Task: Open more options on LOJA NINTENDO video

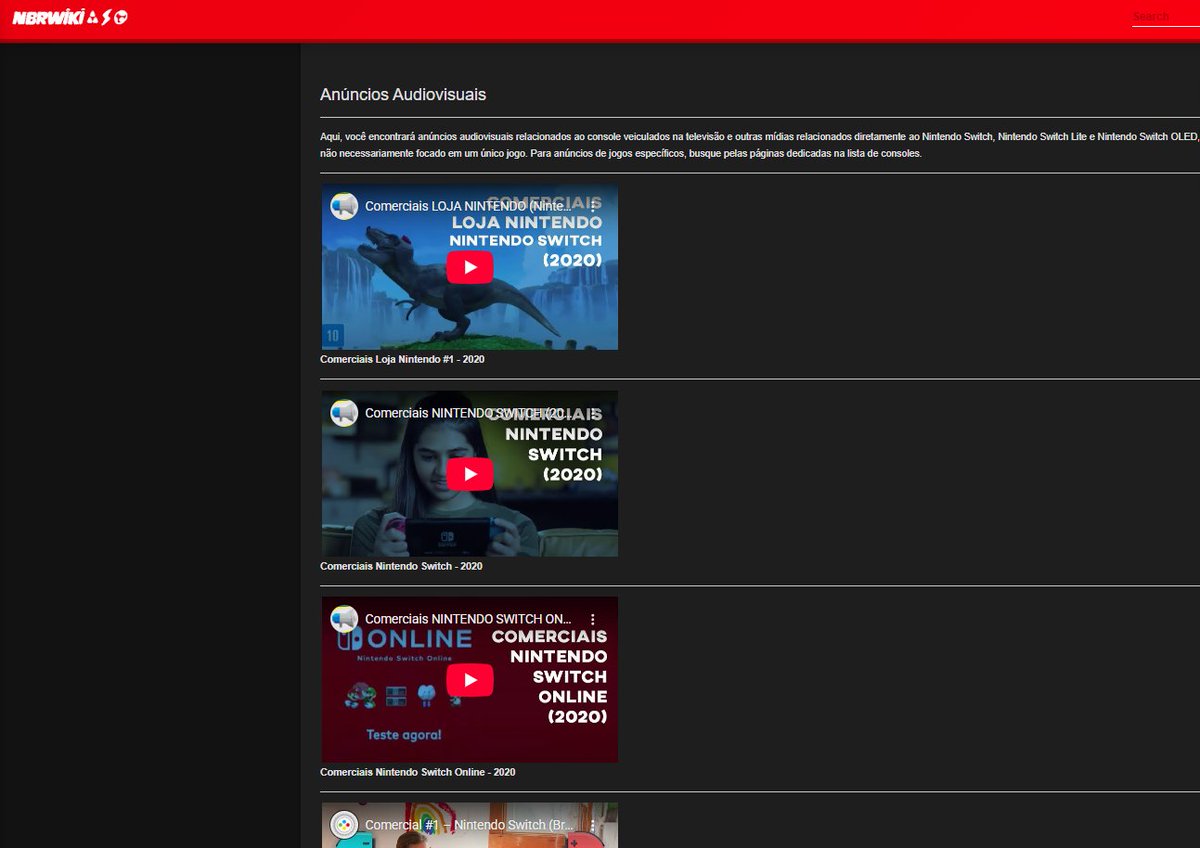Action: point(592,206)
